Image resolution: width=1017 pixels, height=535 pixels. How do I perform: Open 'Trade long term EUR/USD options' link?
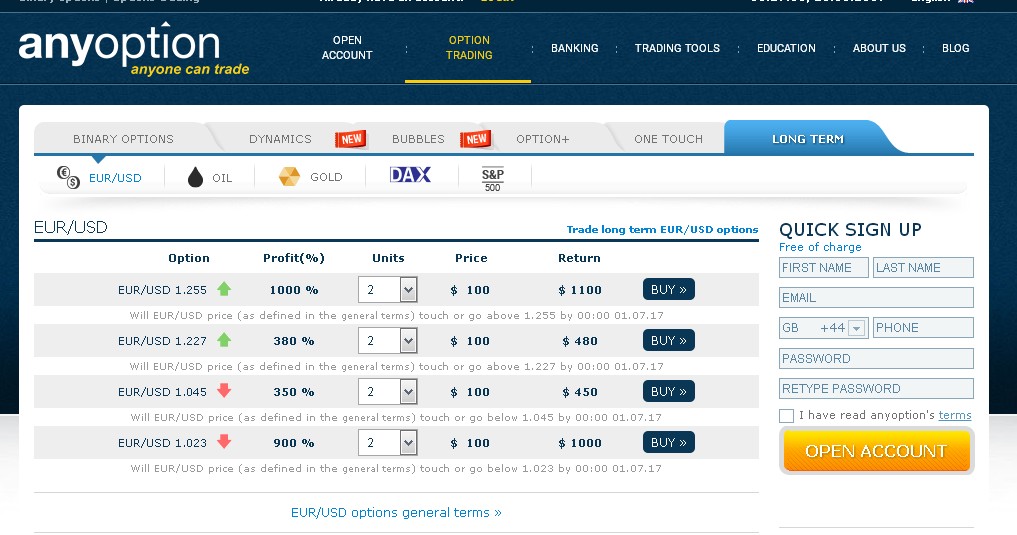[x=662, y=230]
